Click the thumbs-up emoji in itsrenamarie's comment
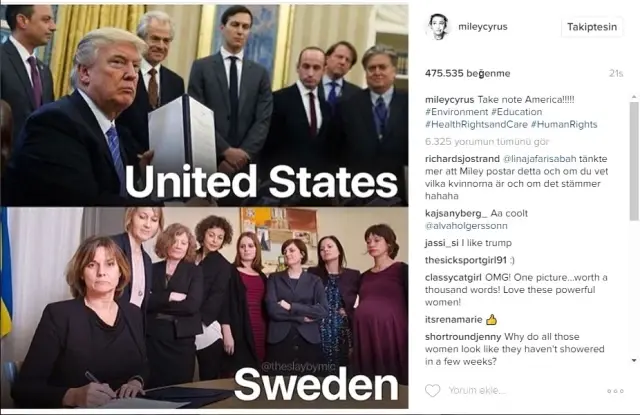This screenshot has width=640, height=415. [491, 320]
